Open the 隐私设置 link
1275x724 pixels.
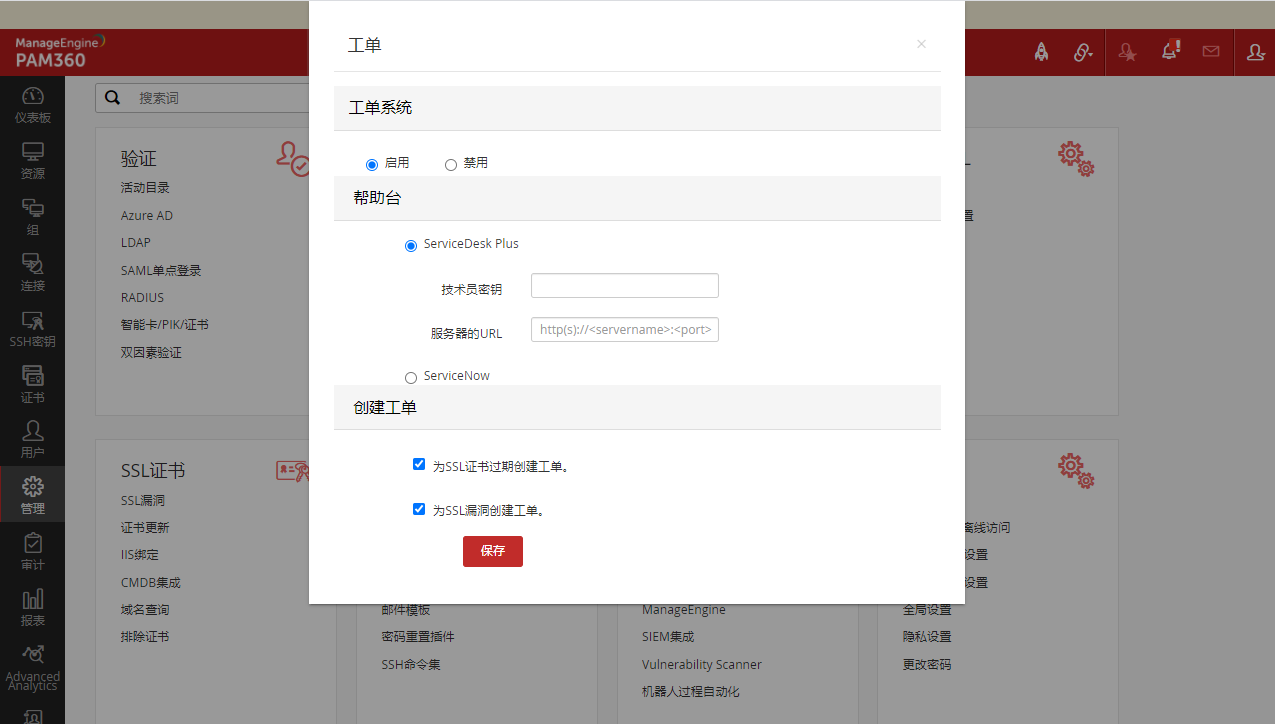(x=927, y=636)
